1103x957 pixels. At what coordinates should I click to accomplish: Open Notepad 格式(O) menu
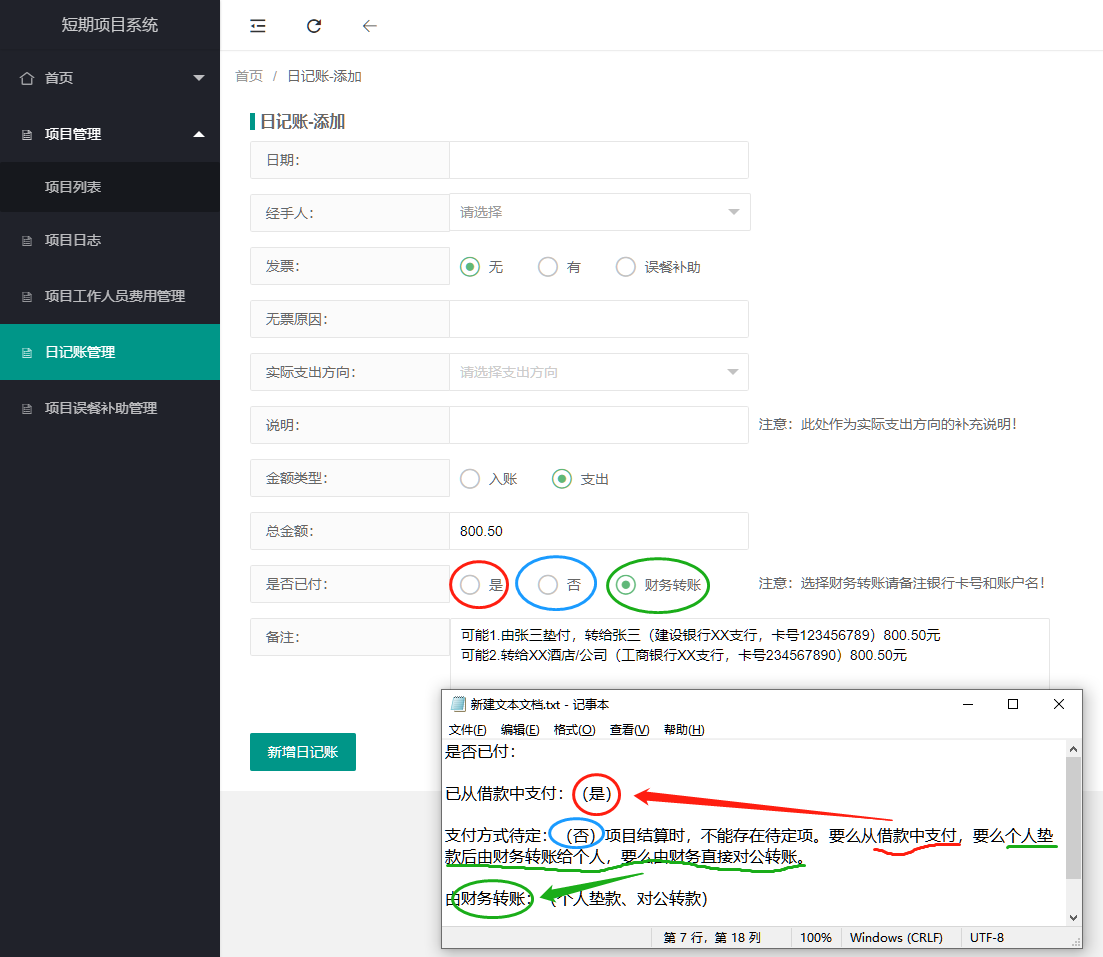pyautogui.click(x=574, y=730)
